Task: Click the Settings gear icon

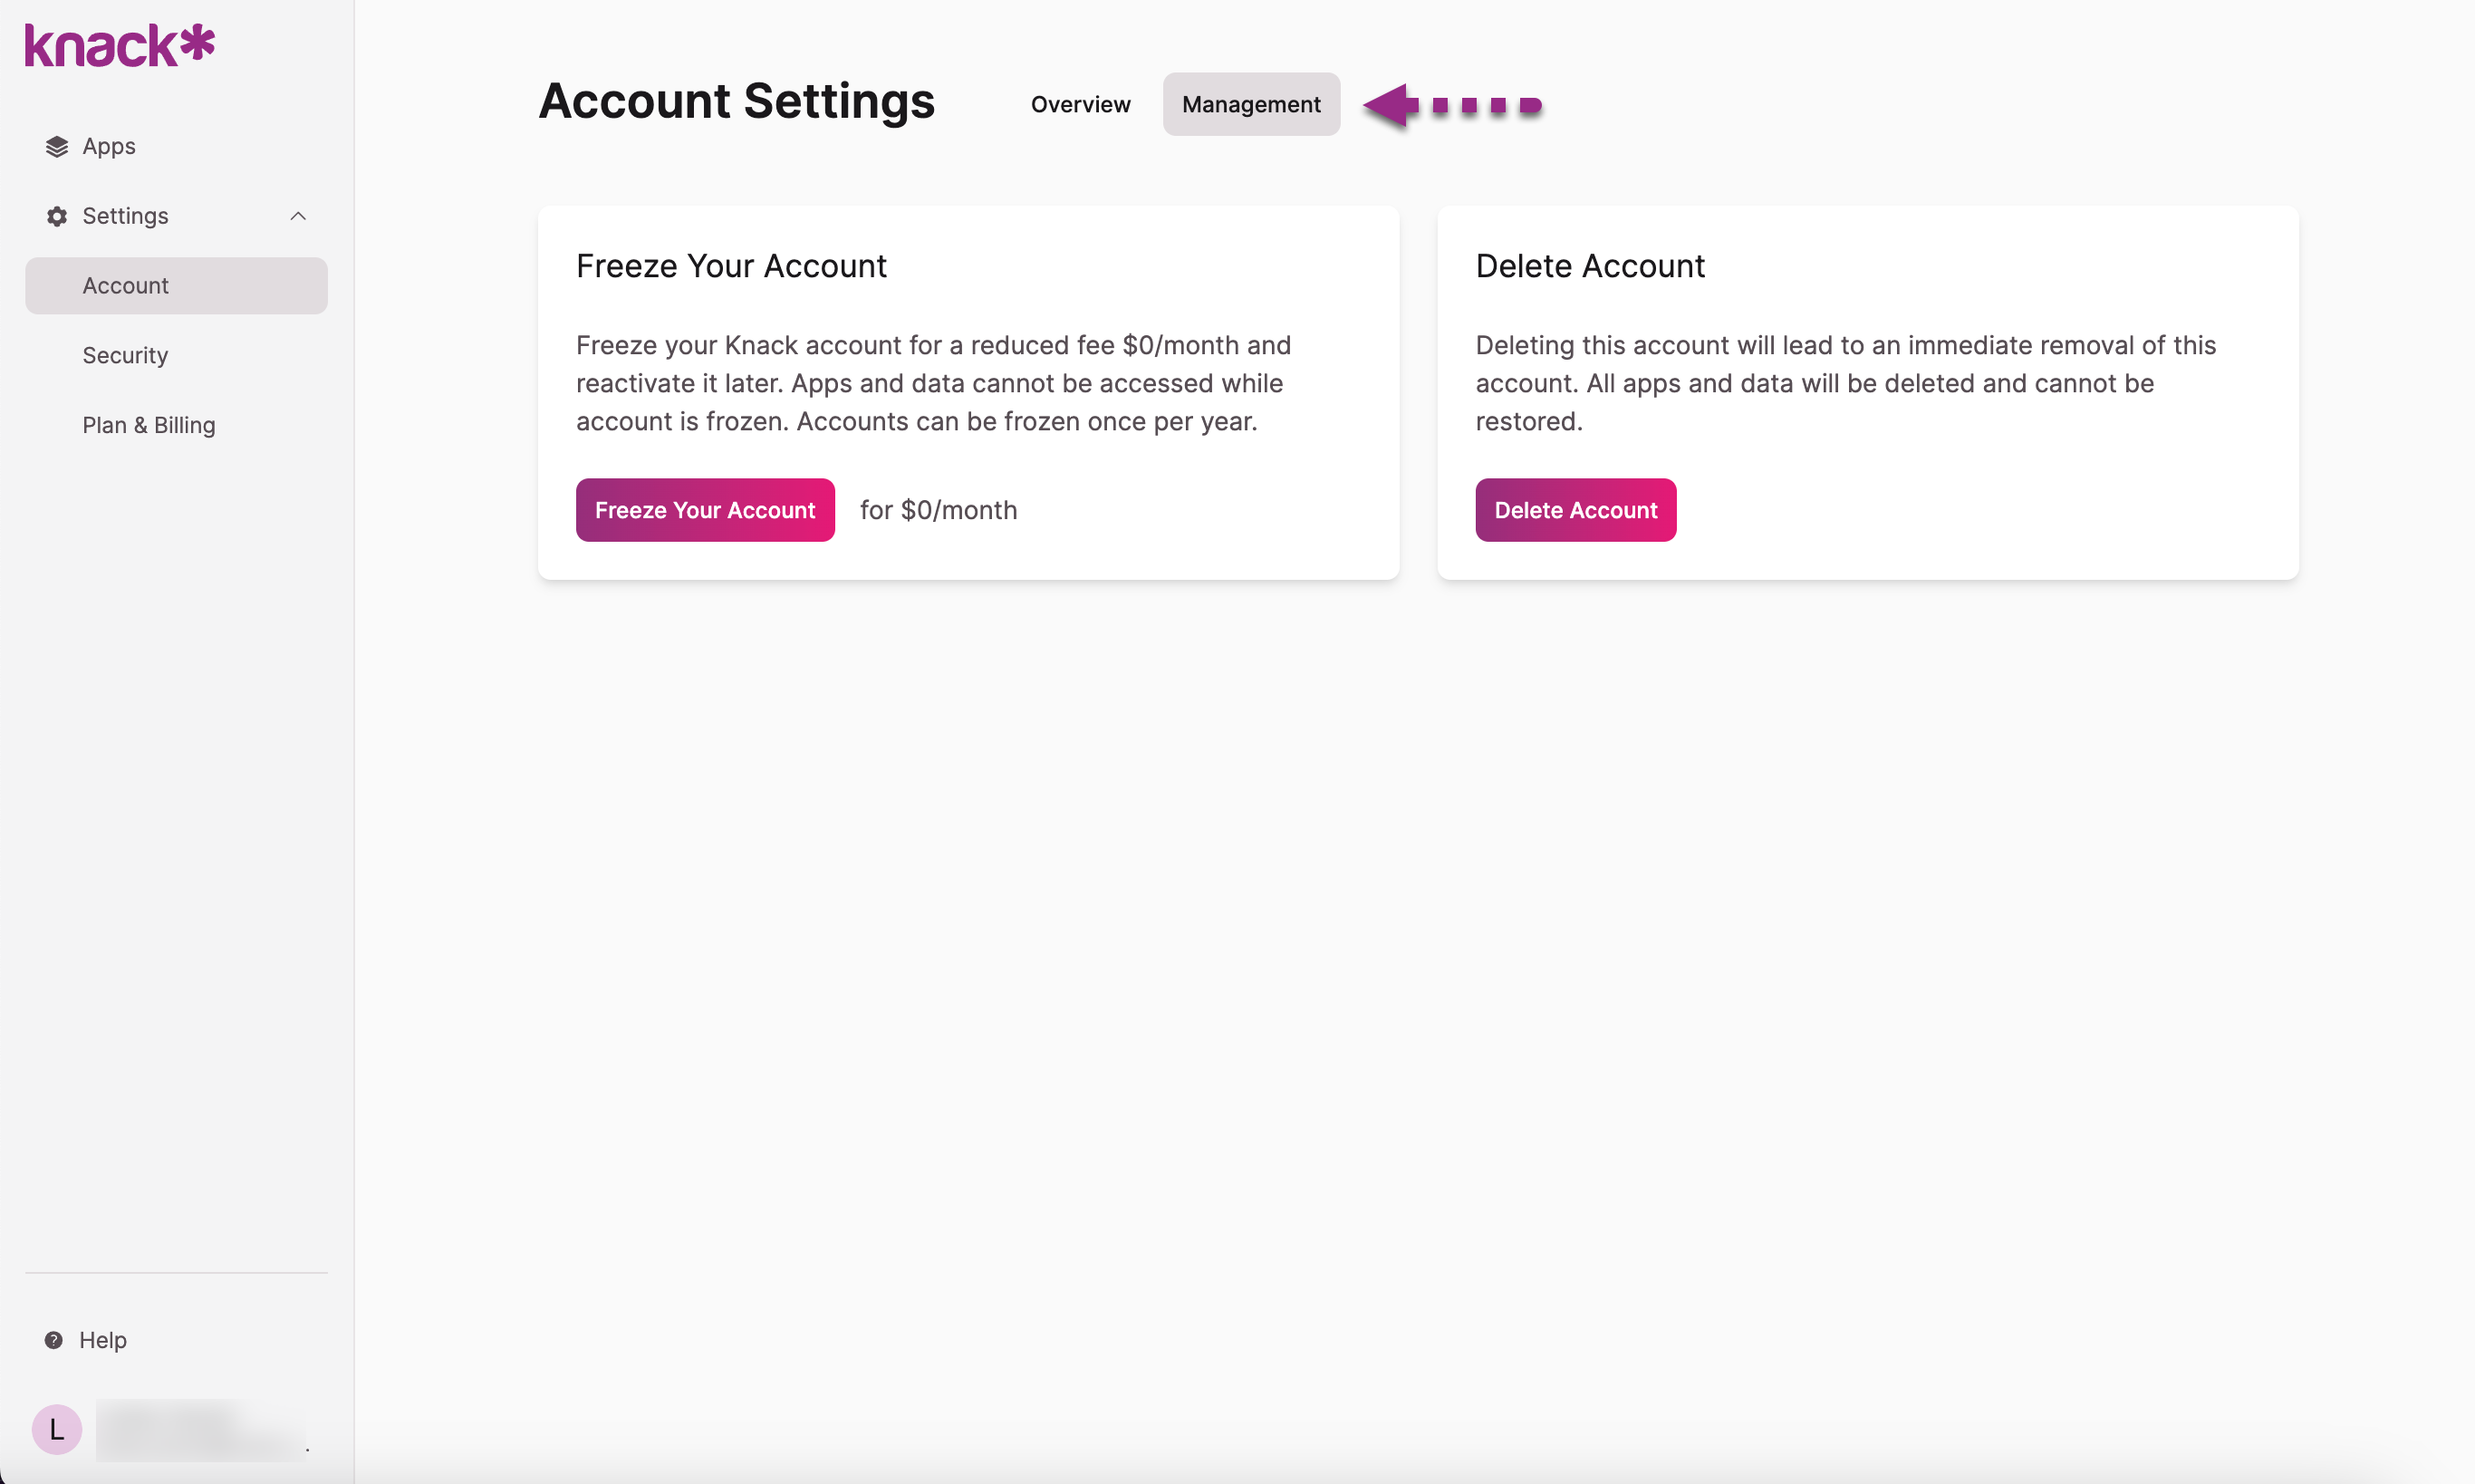Action: click(x=57, y=216)
